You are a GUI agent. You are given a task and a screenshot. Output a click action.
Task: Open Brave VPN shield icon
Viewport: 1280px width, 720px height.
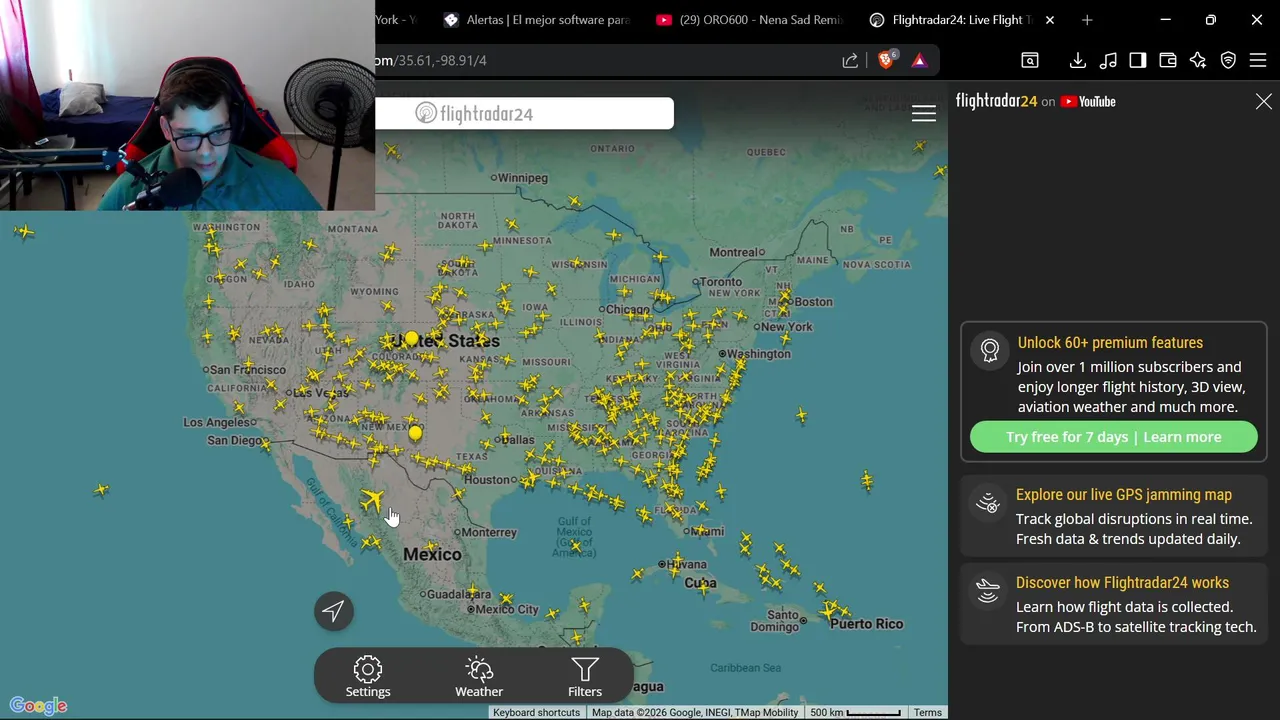pos(1228,60)
